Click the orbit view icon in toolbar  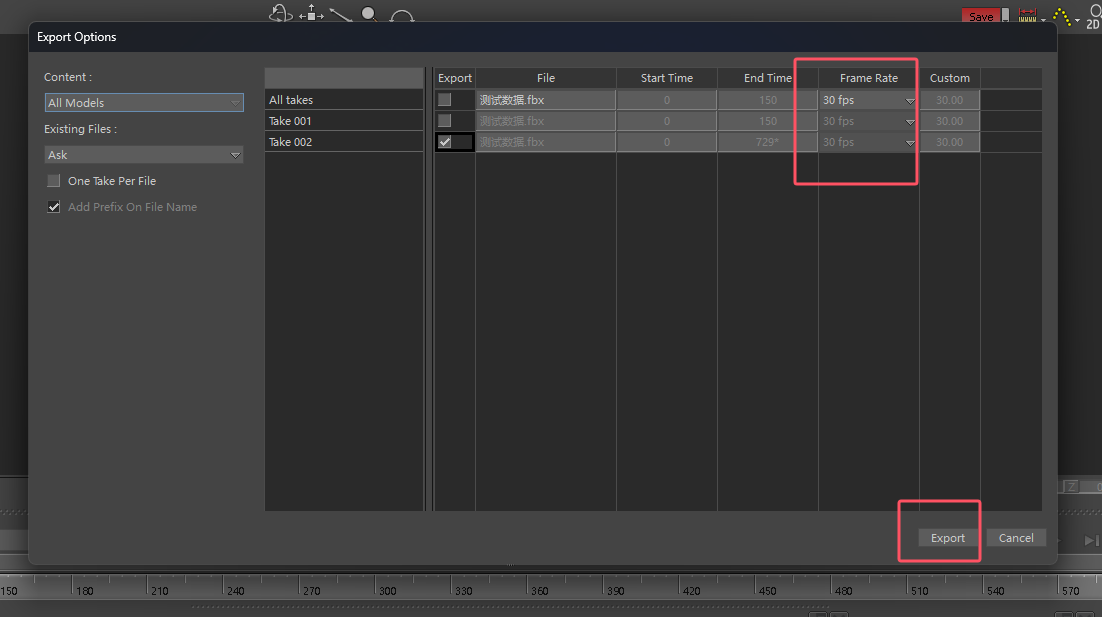pos(280,13)
